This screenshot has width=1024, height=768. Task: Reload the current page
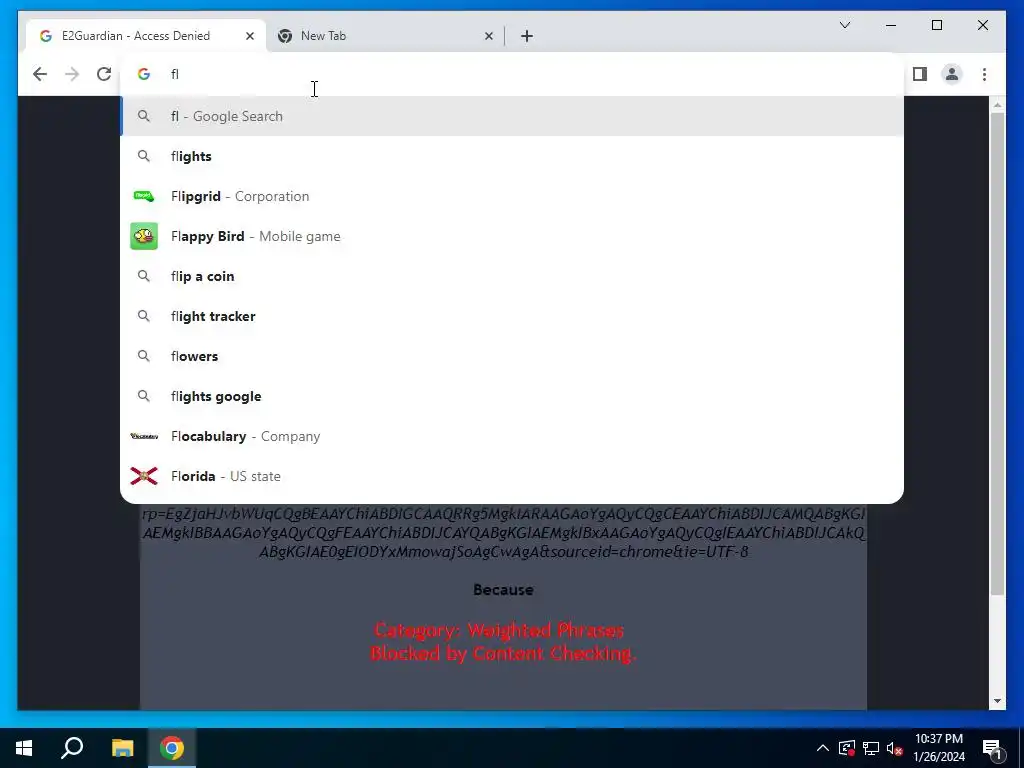(104, 74)
